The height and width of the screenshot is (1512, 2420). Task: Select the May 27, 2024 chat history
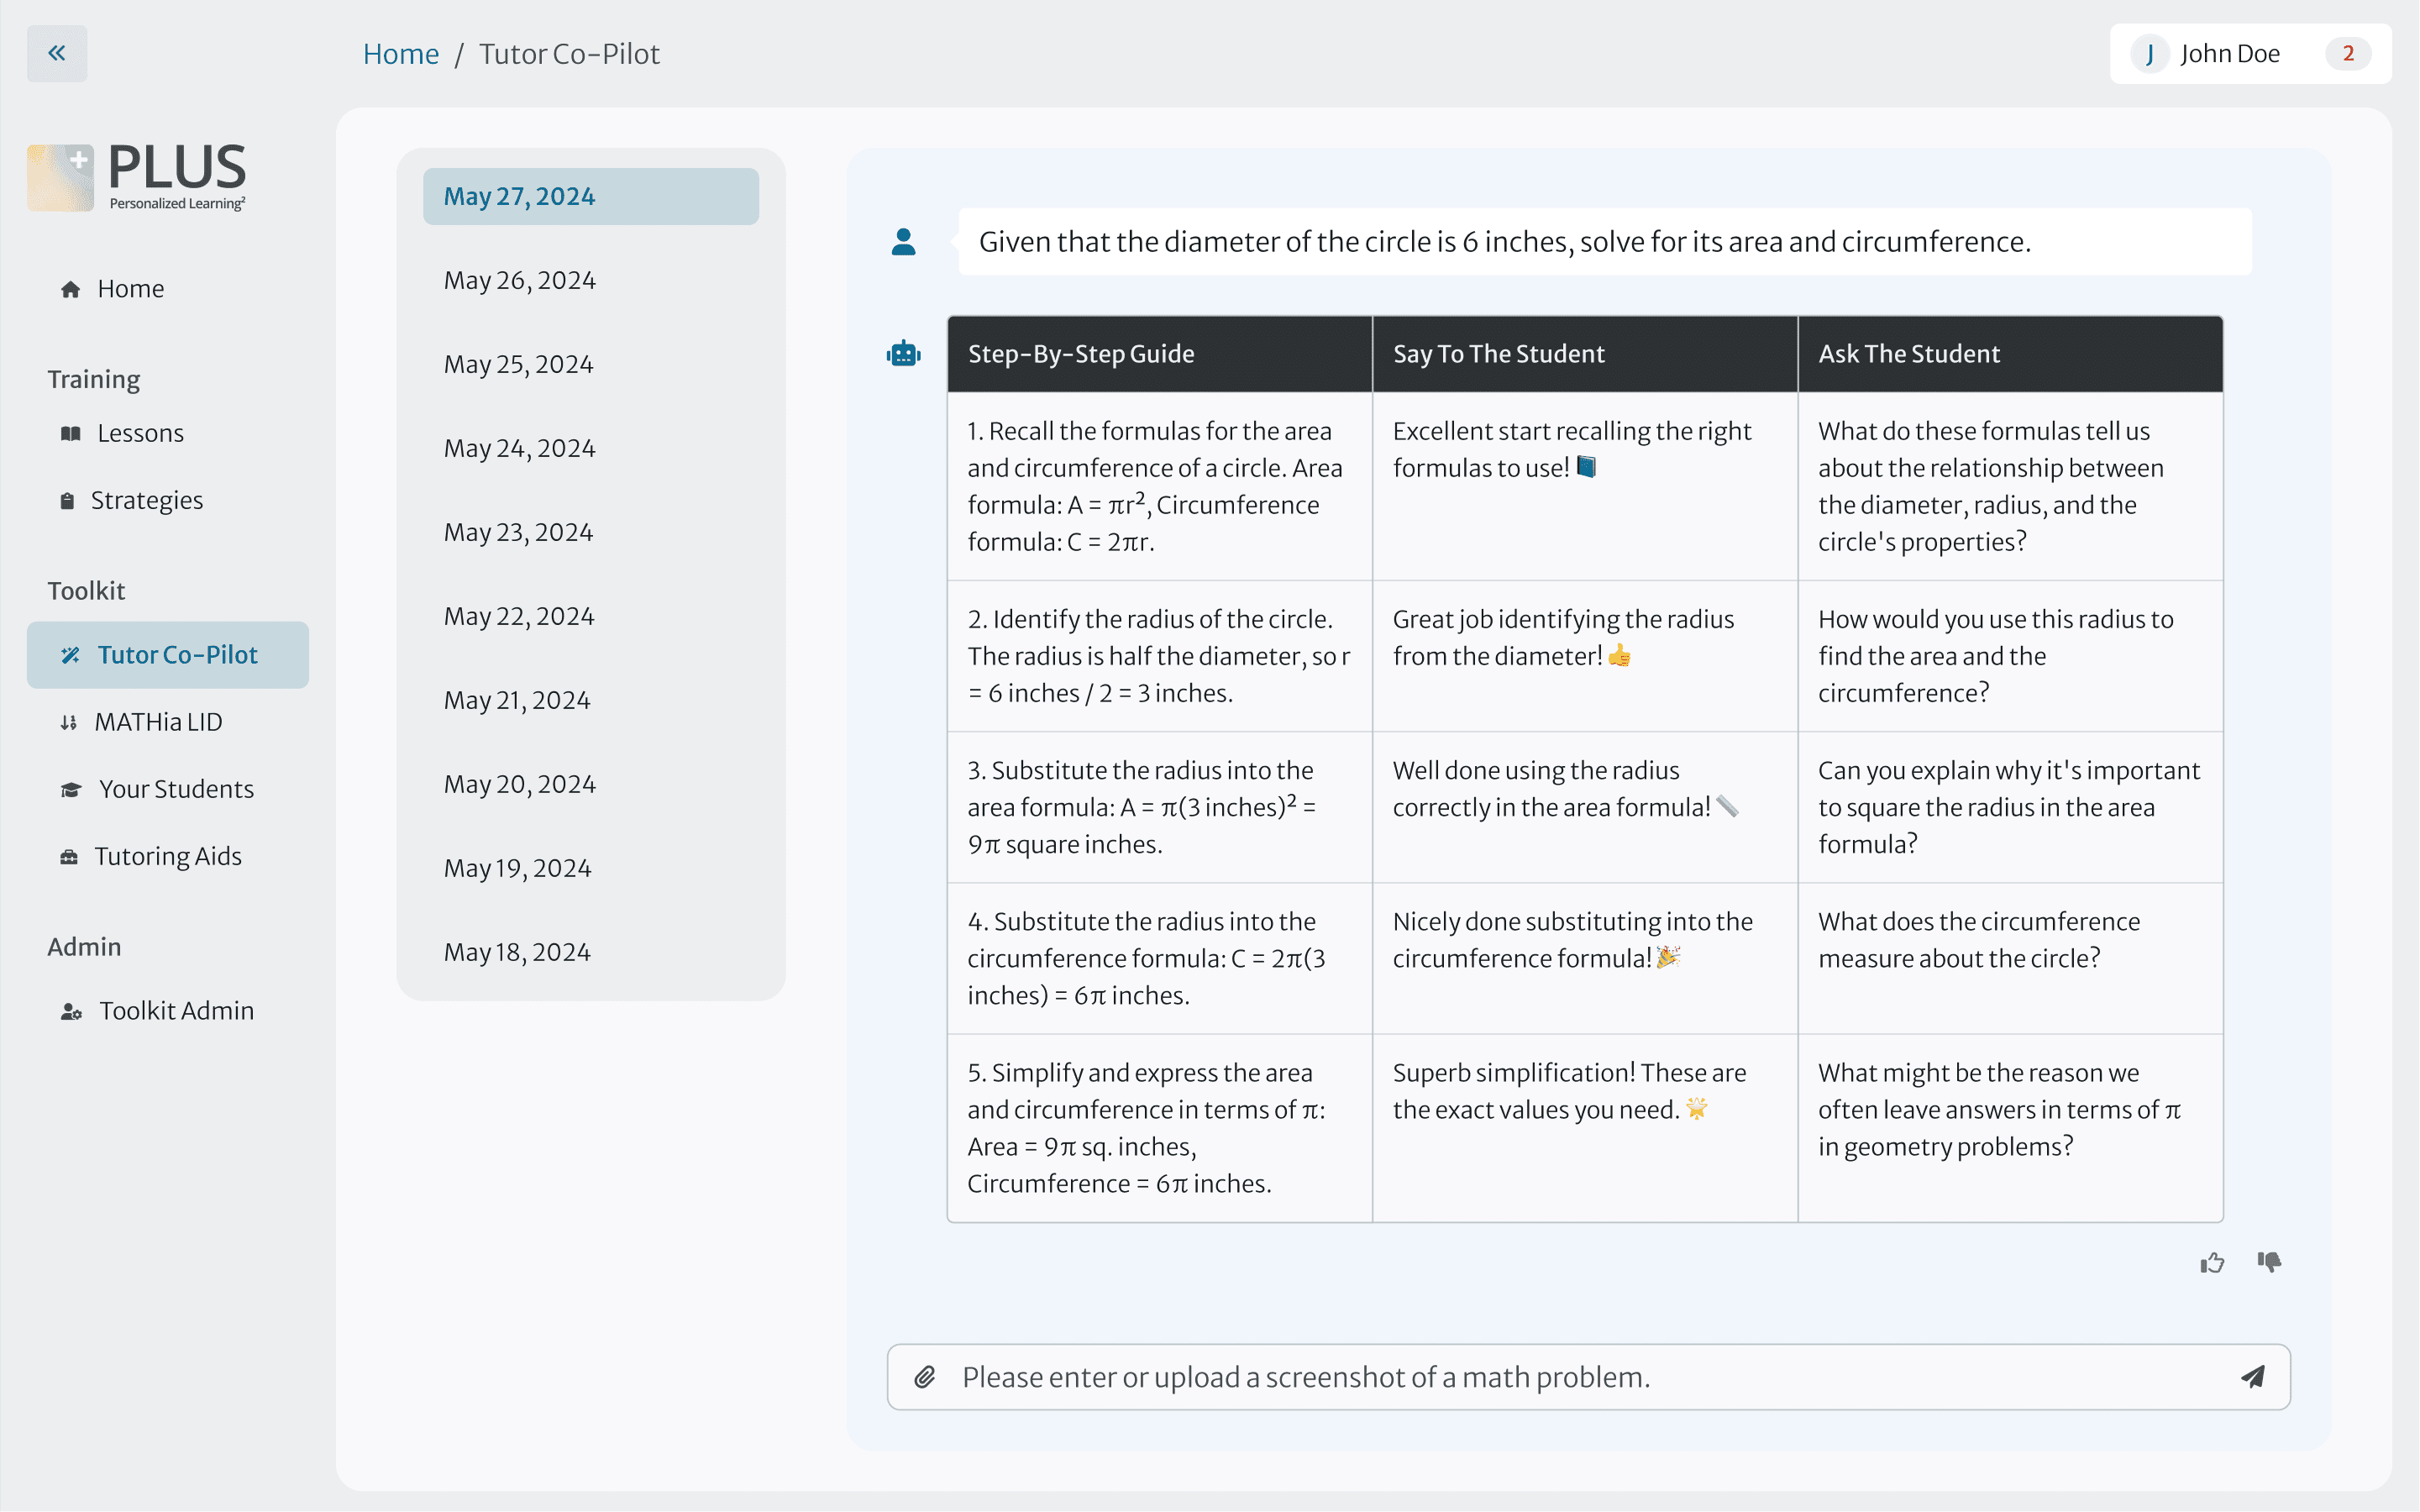(591, 196)
